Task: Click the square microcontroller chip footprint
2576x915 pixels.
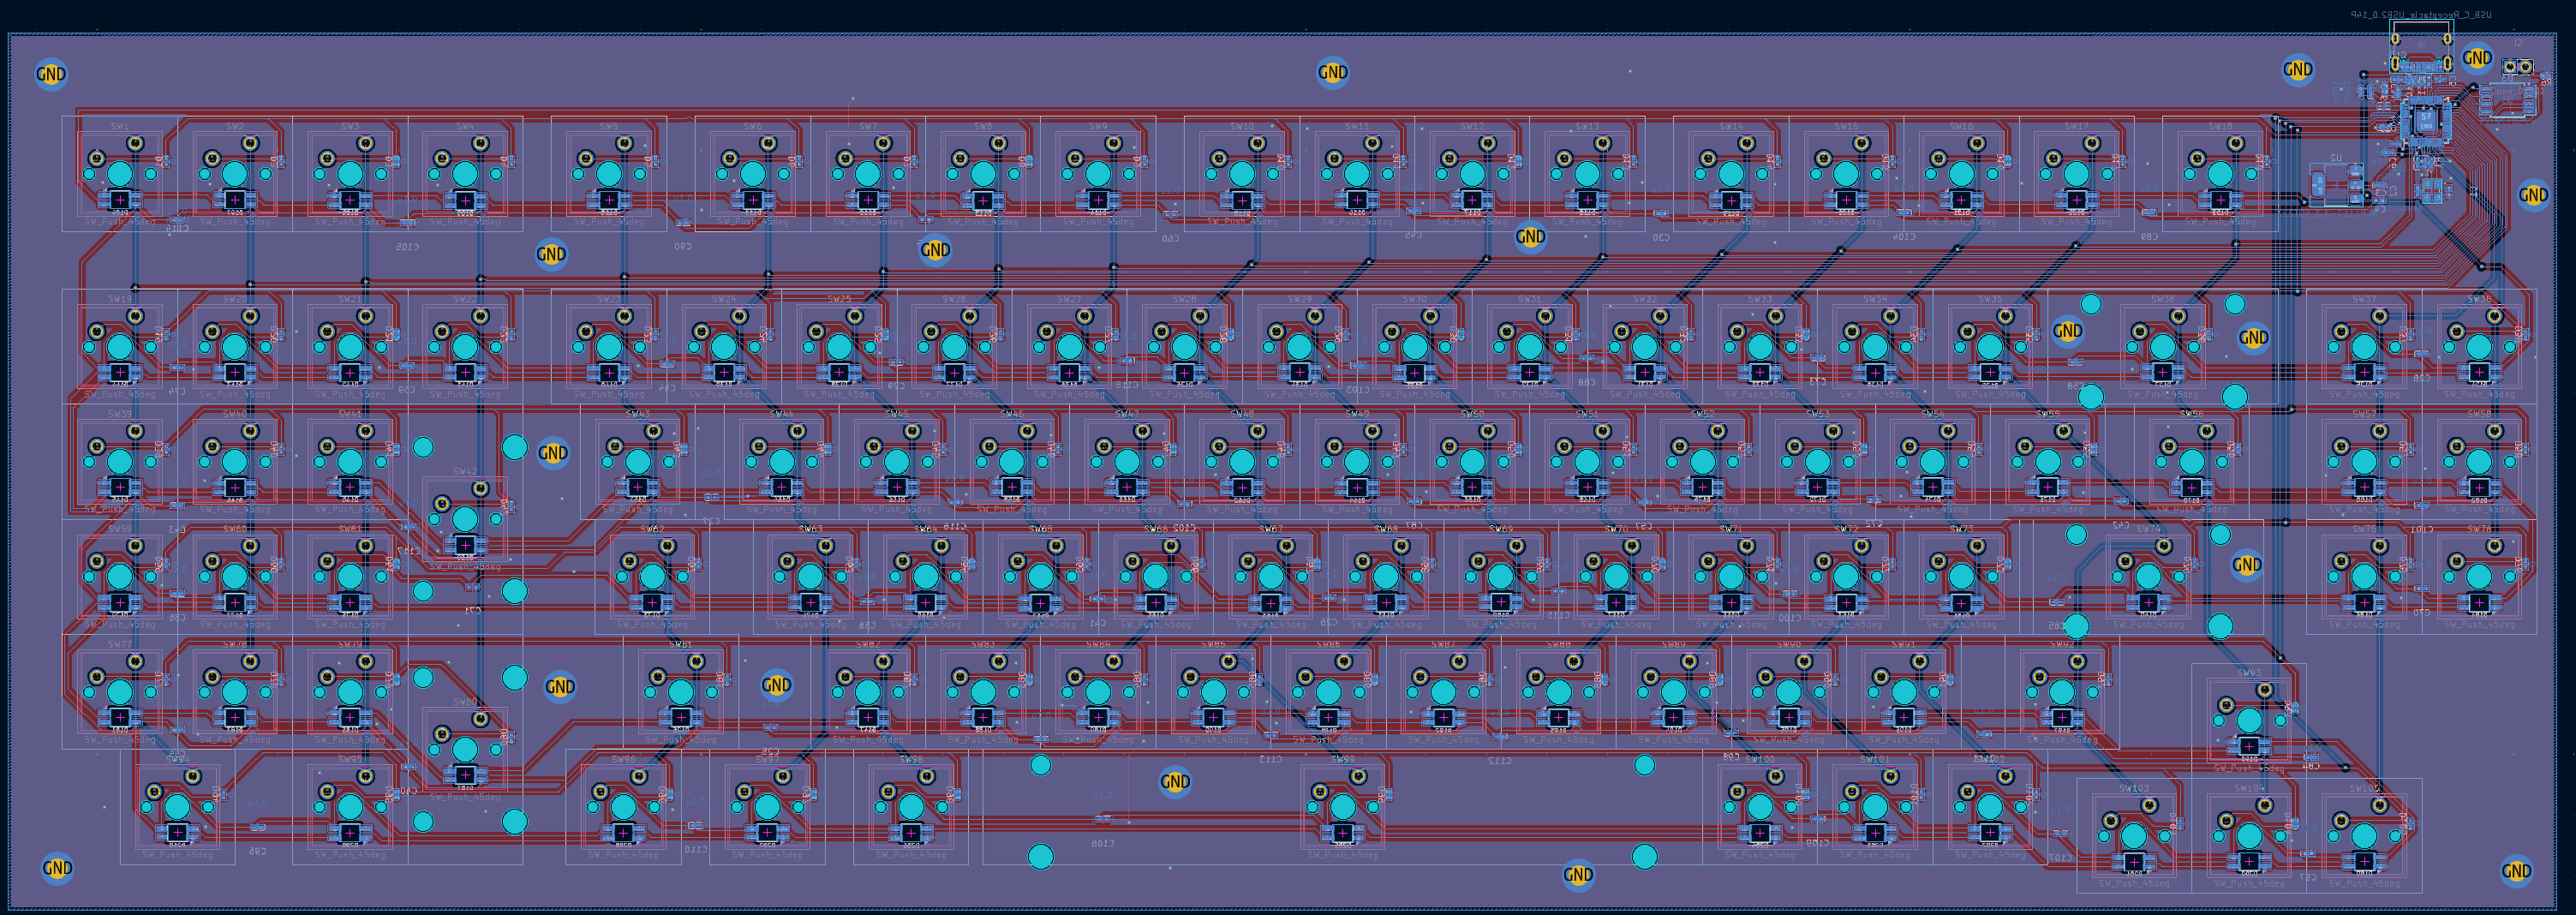Action: [x=2425, y=122]
